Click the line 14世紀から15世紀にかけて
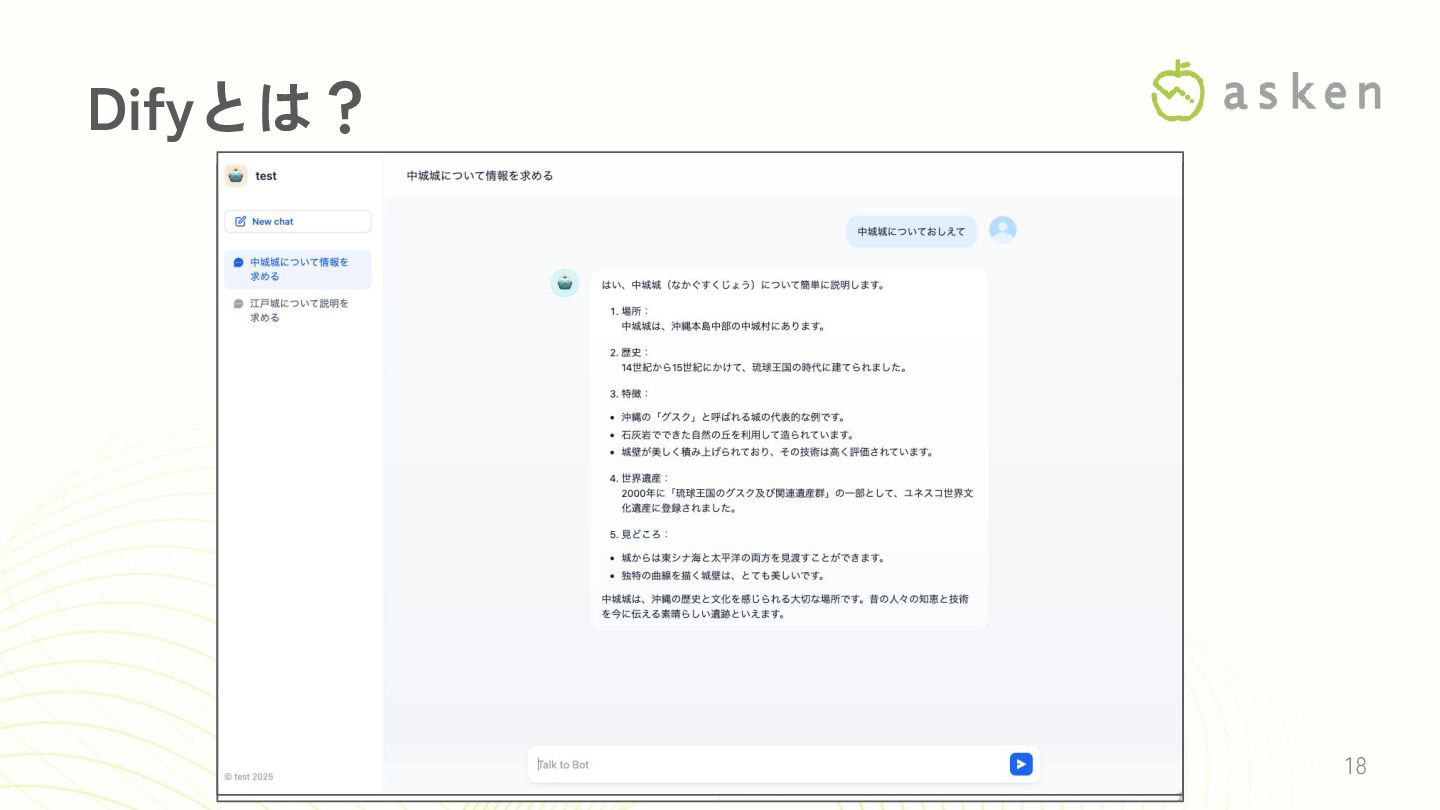1440x810 pixels. pos(764,367)
